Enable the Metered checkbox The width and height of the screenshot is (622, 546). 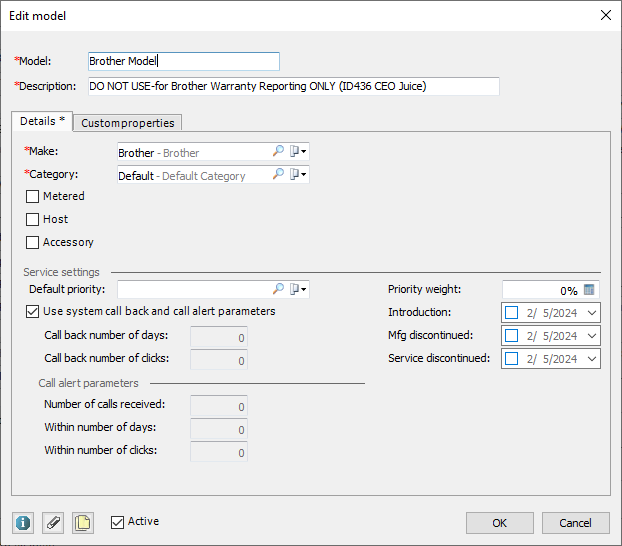point(32,196)
